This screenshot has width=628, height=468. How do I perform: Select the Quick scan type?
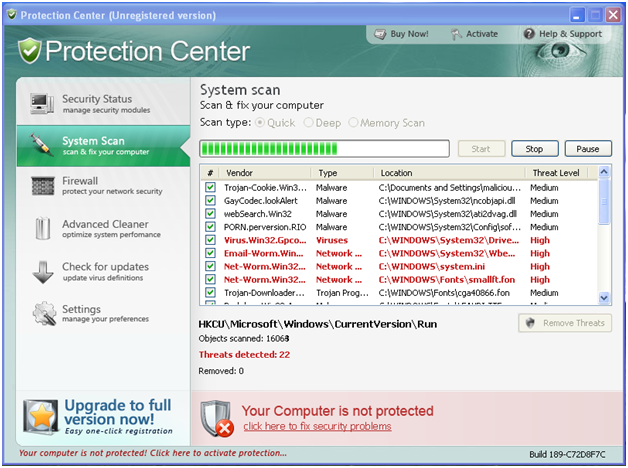[x=260, y=123]
